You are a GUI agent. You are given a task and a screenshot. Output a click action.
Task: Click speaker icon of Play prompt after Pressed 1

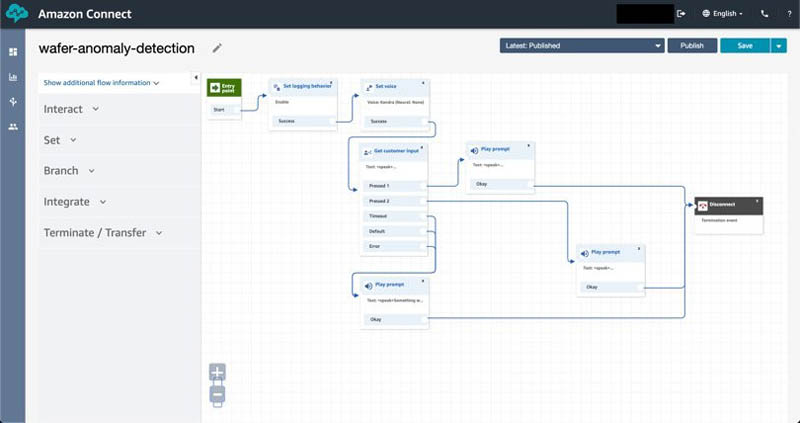click(474, 151)
